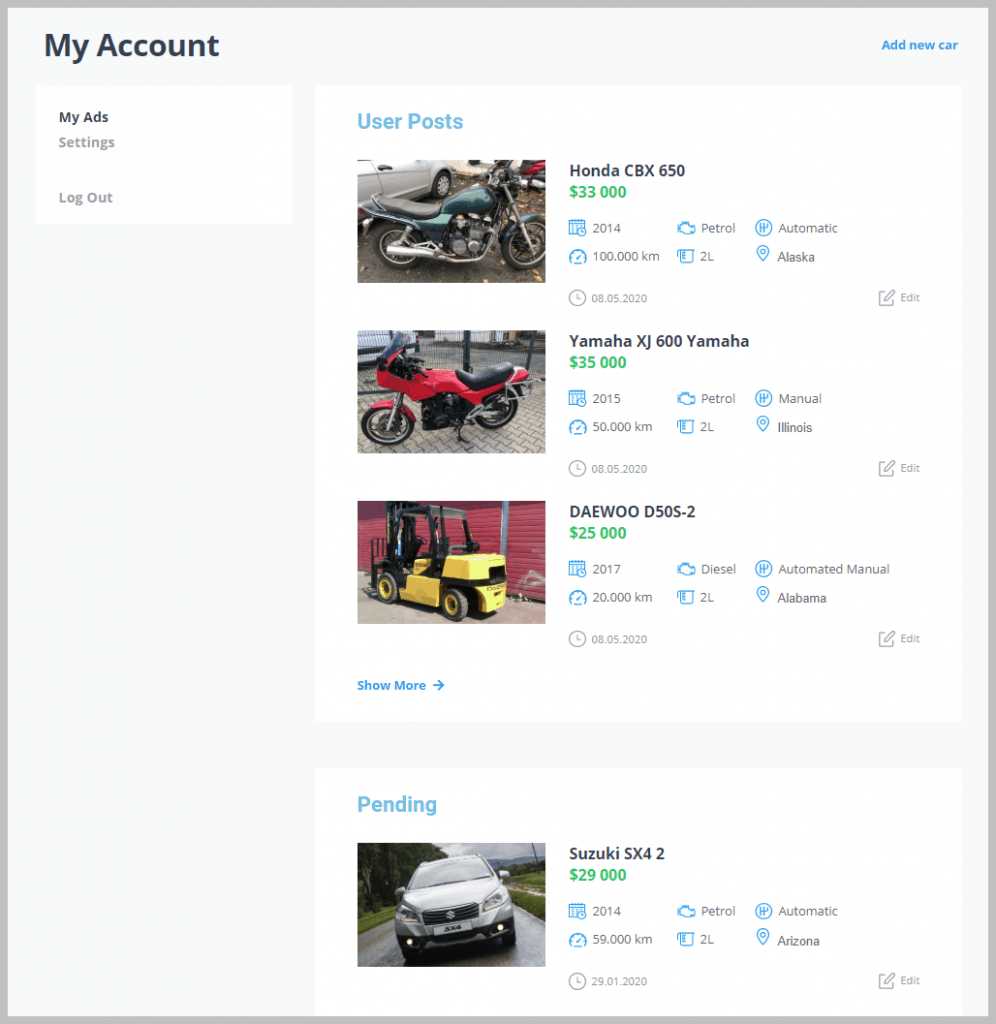The width and height of the screenshot is (996, 1024).
Task: Open the Add new car page
Action: pyautogui.click(x=919, y=44)
